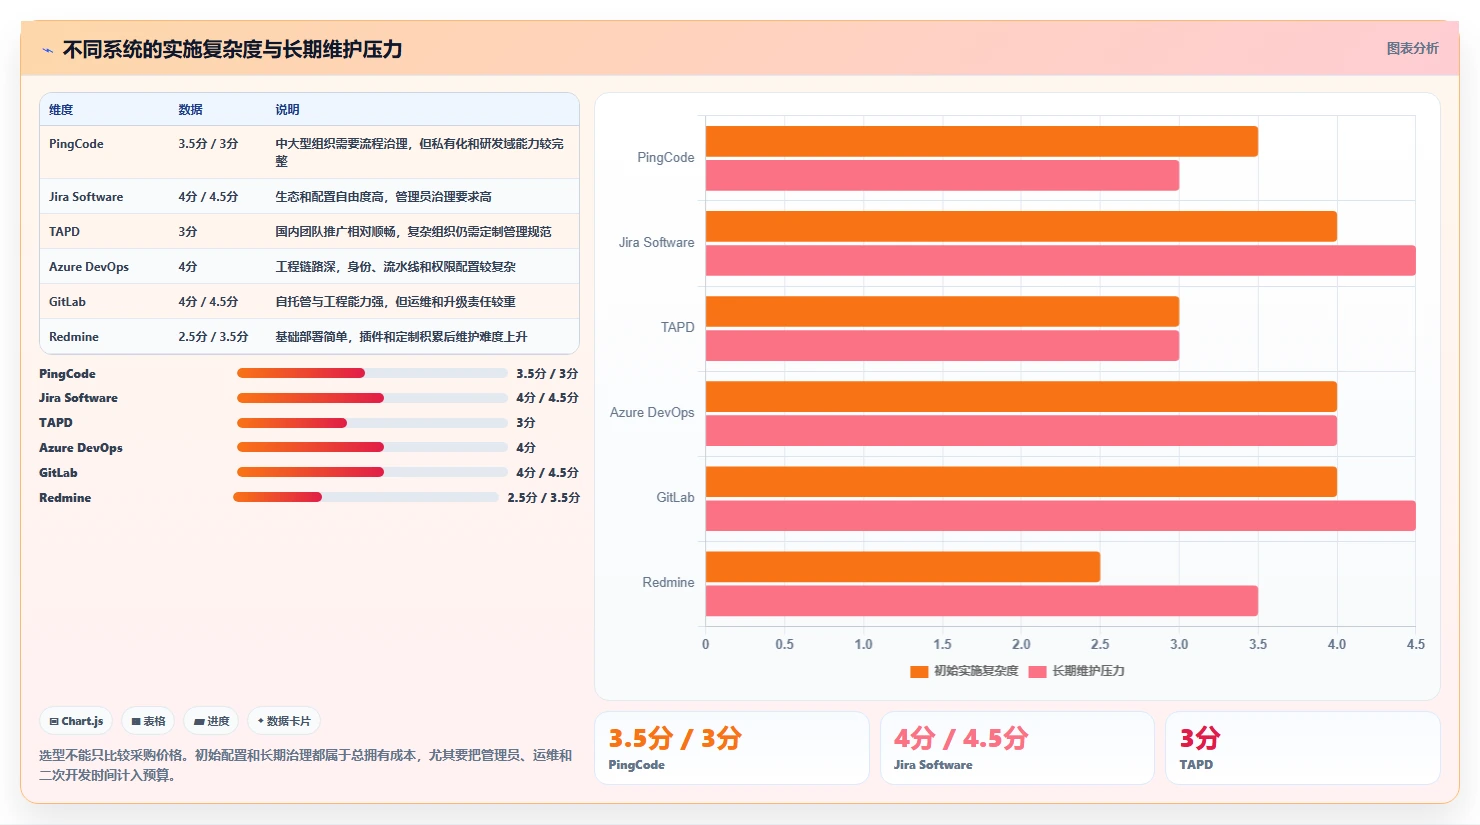Click TAPD's pink bar in the chart
This screenshot has width=1480, height=825.
point(942,346)
